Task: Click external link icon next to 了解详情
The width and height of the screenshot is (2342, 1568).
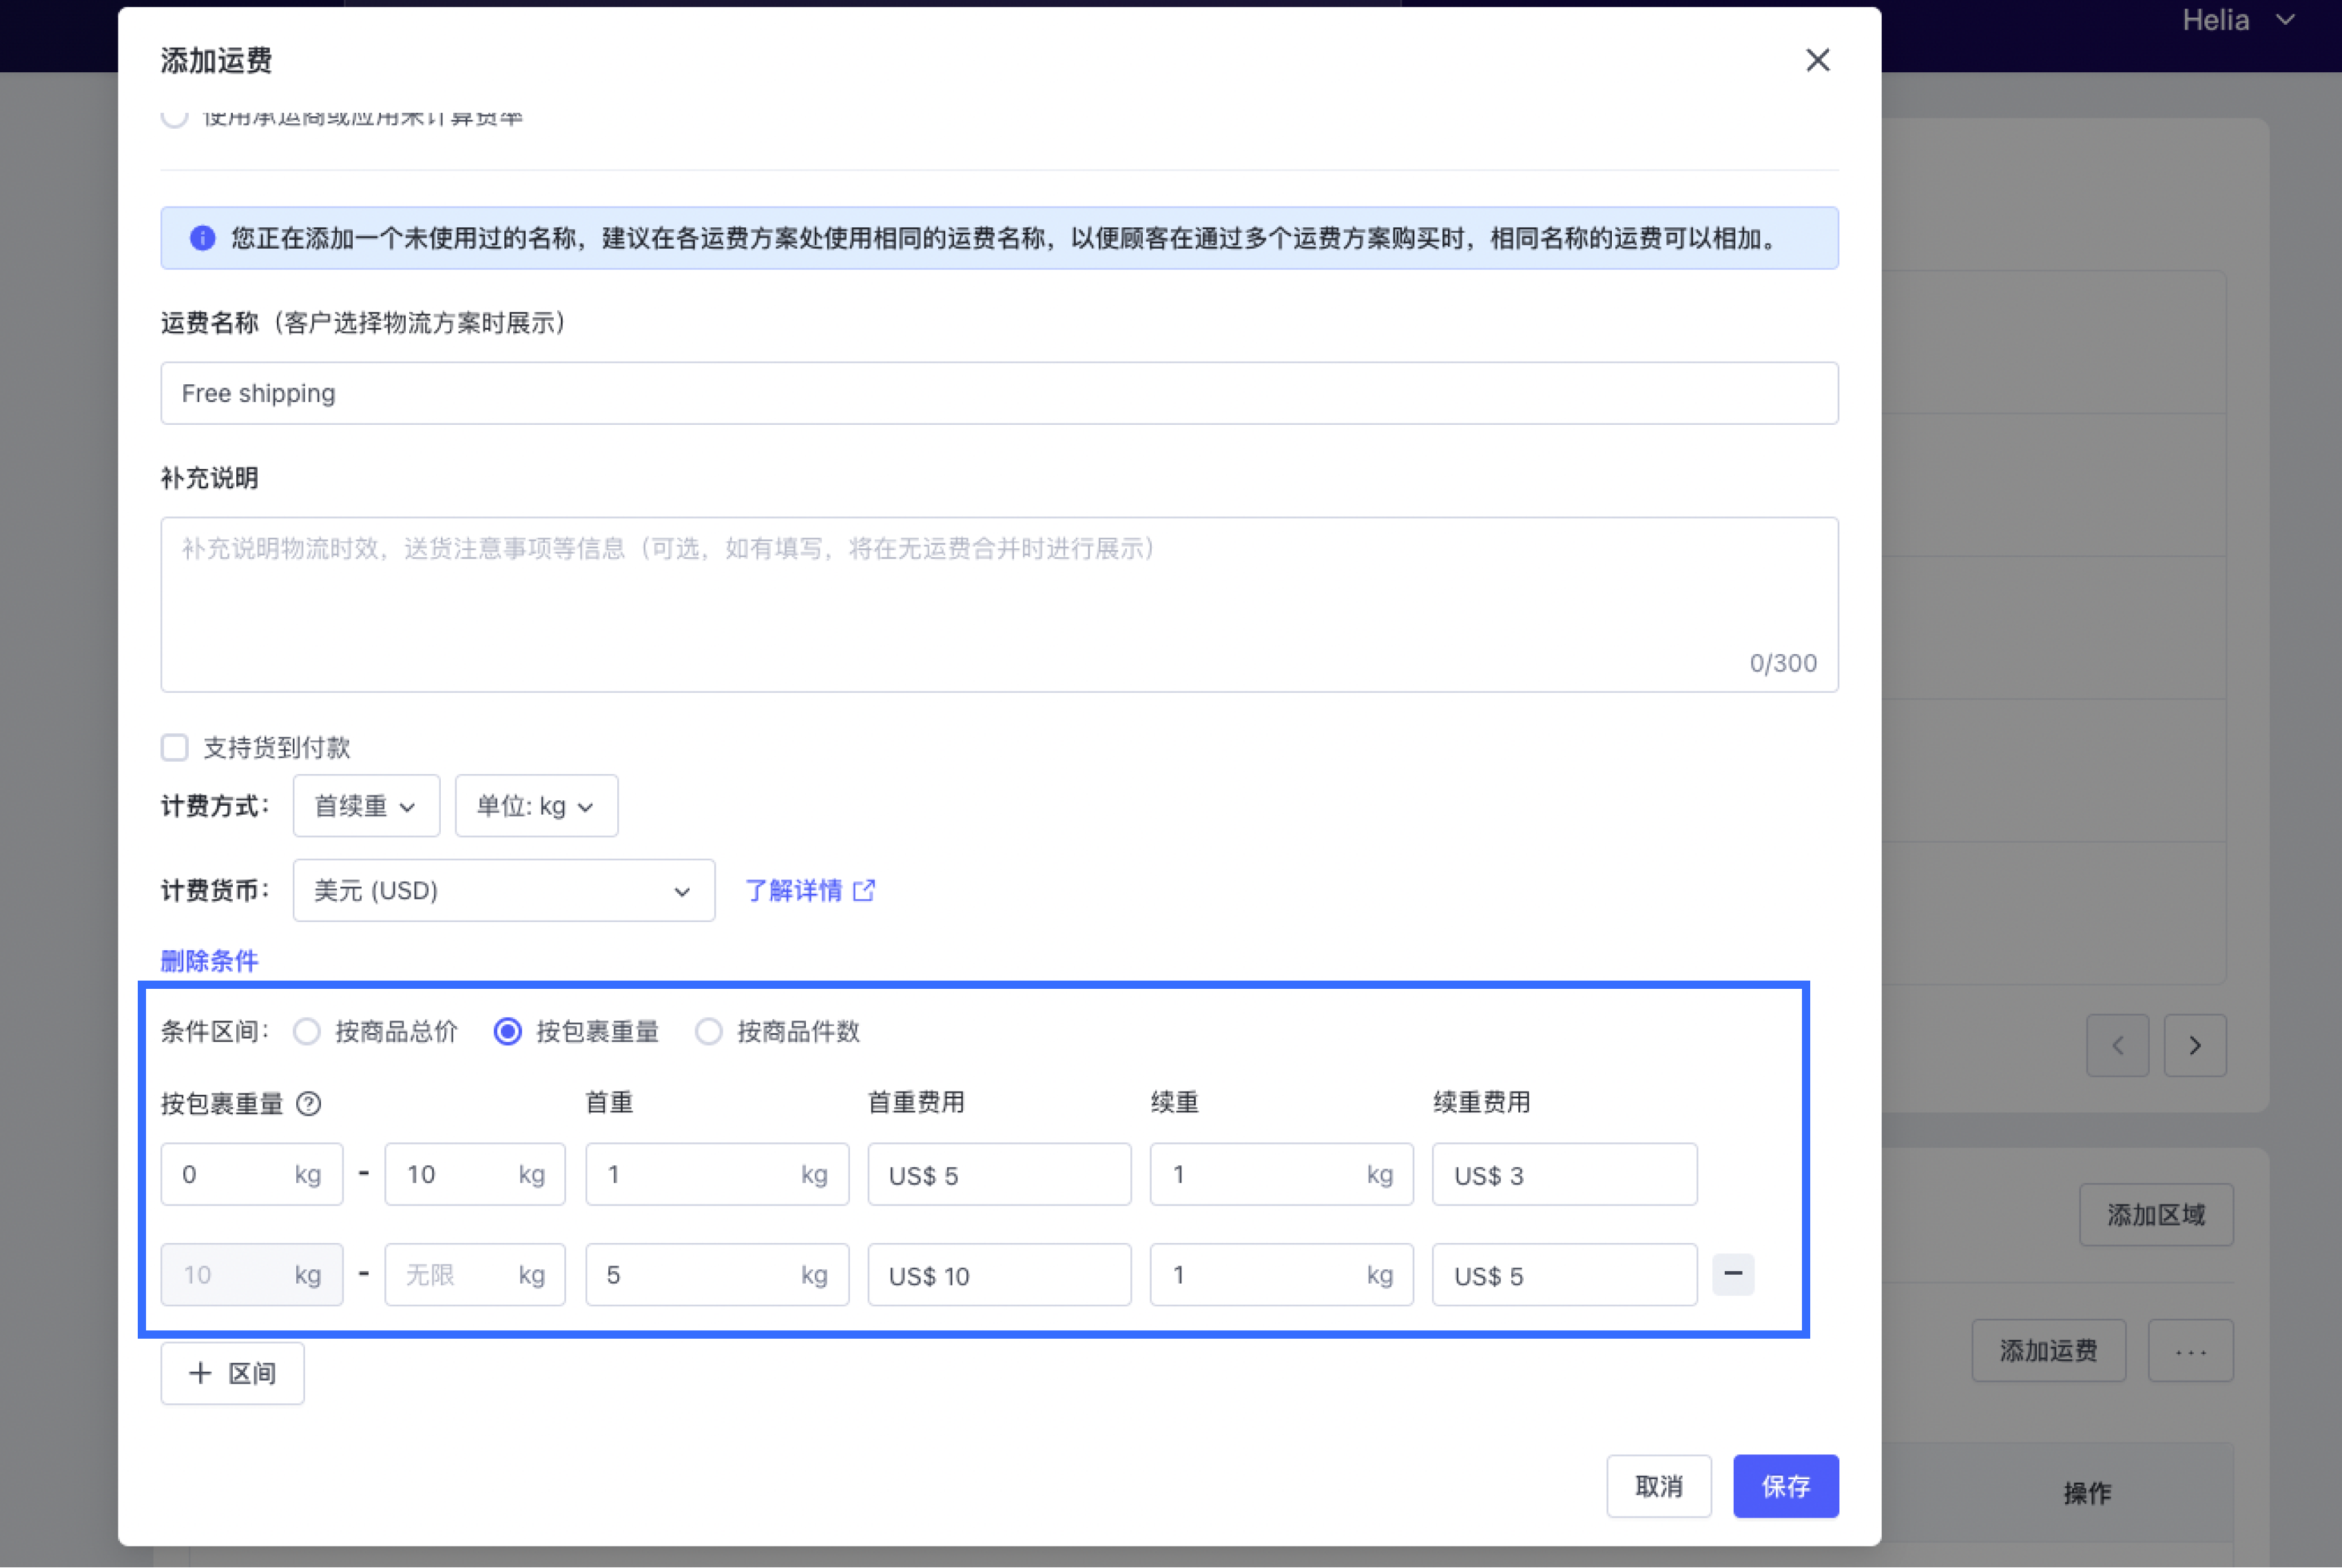Action: (864, 890)
